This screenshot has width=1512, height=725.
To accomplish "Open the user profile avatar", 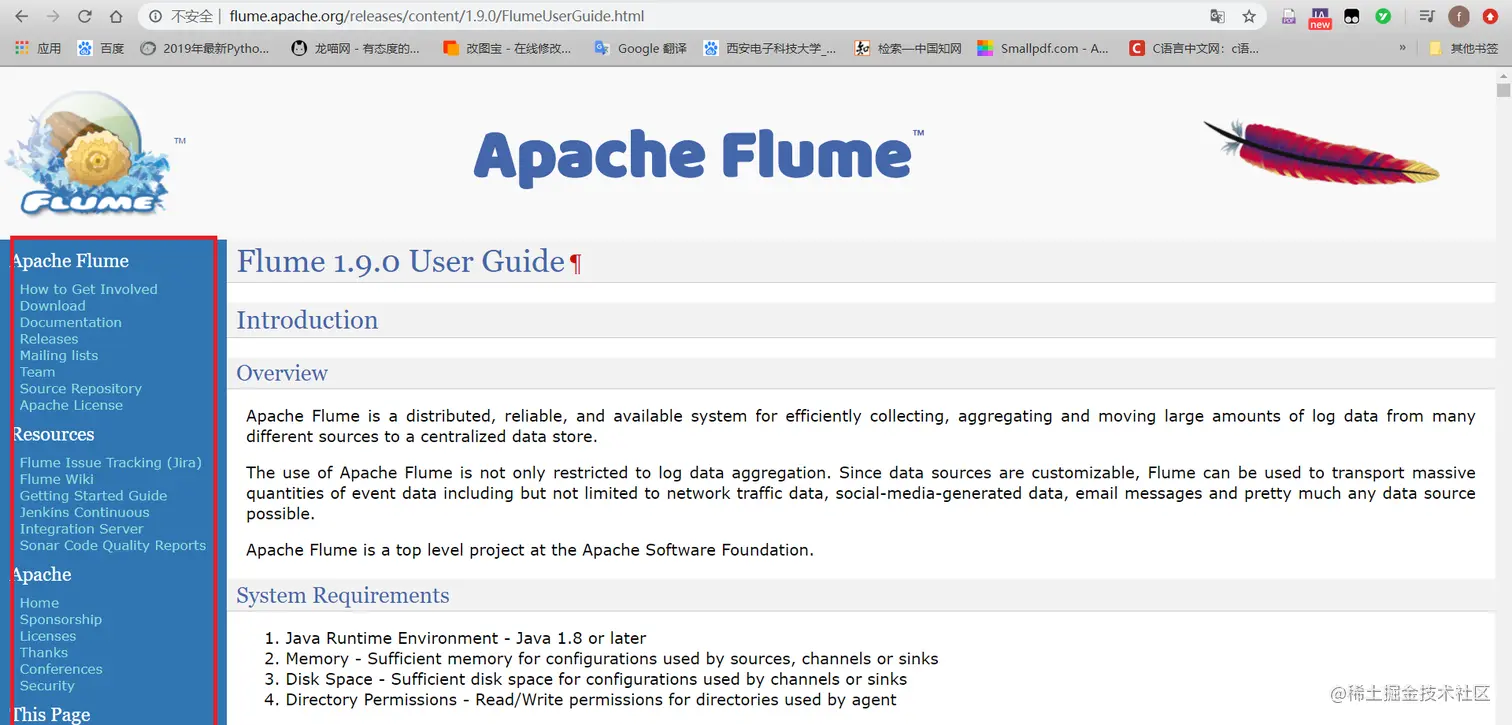I will 1459,16.
